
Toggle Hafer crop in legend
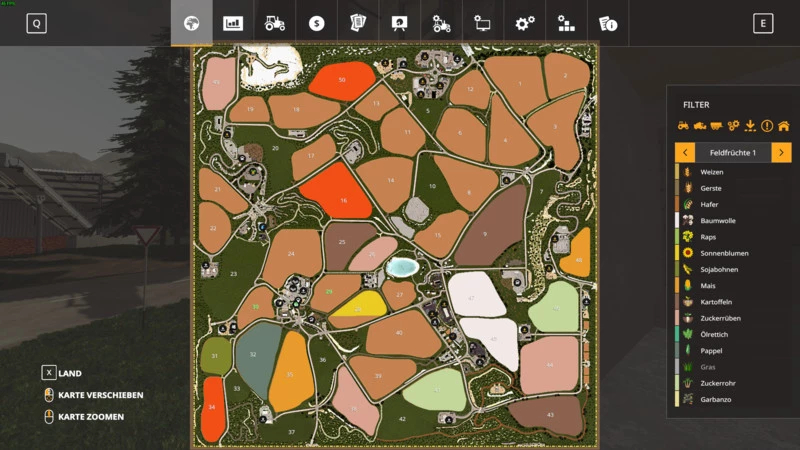pyautogui.click(x=733, y=205)
